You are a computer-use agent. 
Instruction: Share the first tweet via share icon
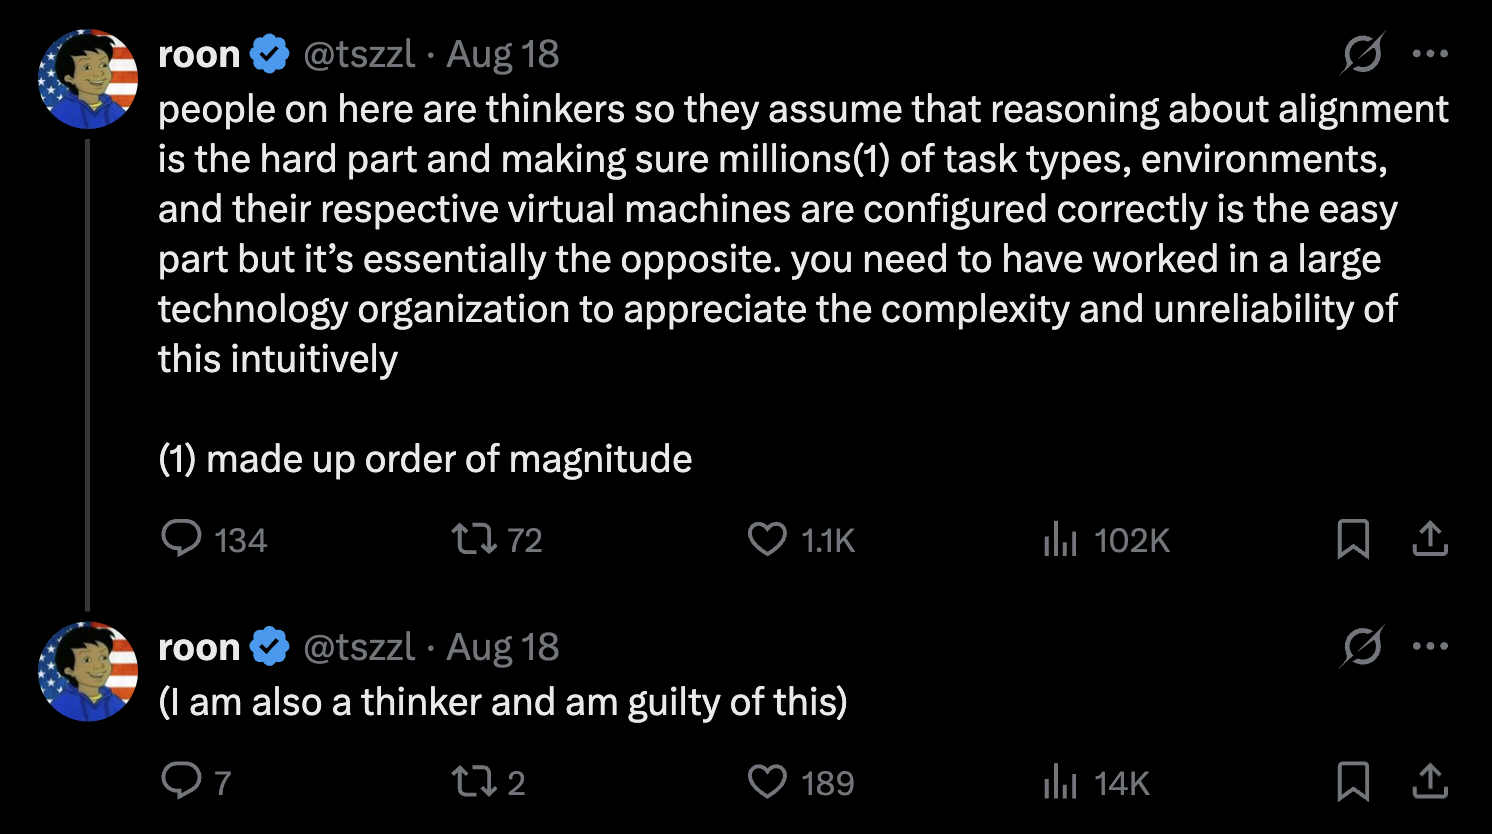(1430, 538)
